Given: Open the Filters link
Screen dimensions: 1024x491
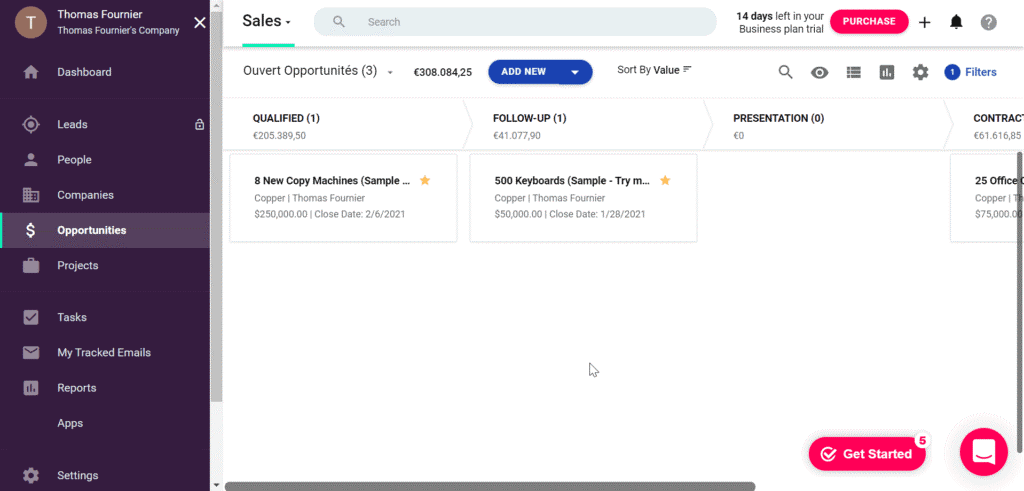Looking at the screenshot, I should pos(970,72).
